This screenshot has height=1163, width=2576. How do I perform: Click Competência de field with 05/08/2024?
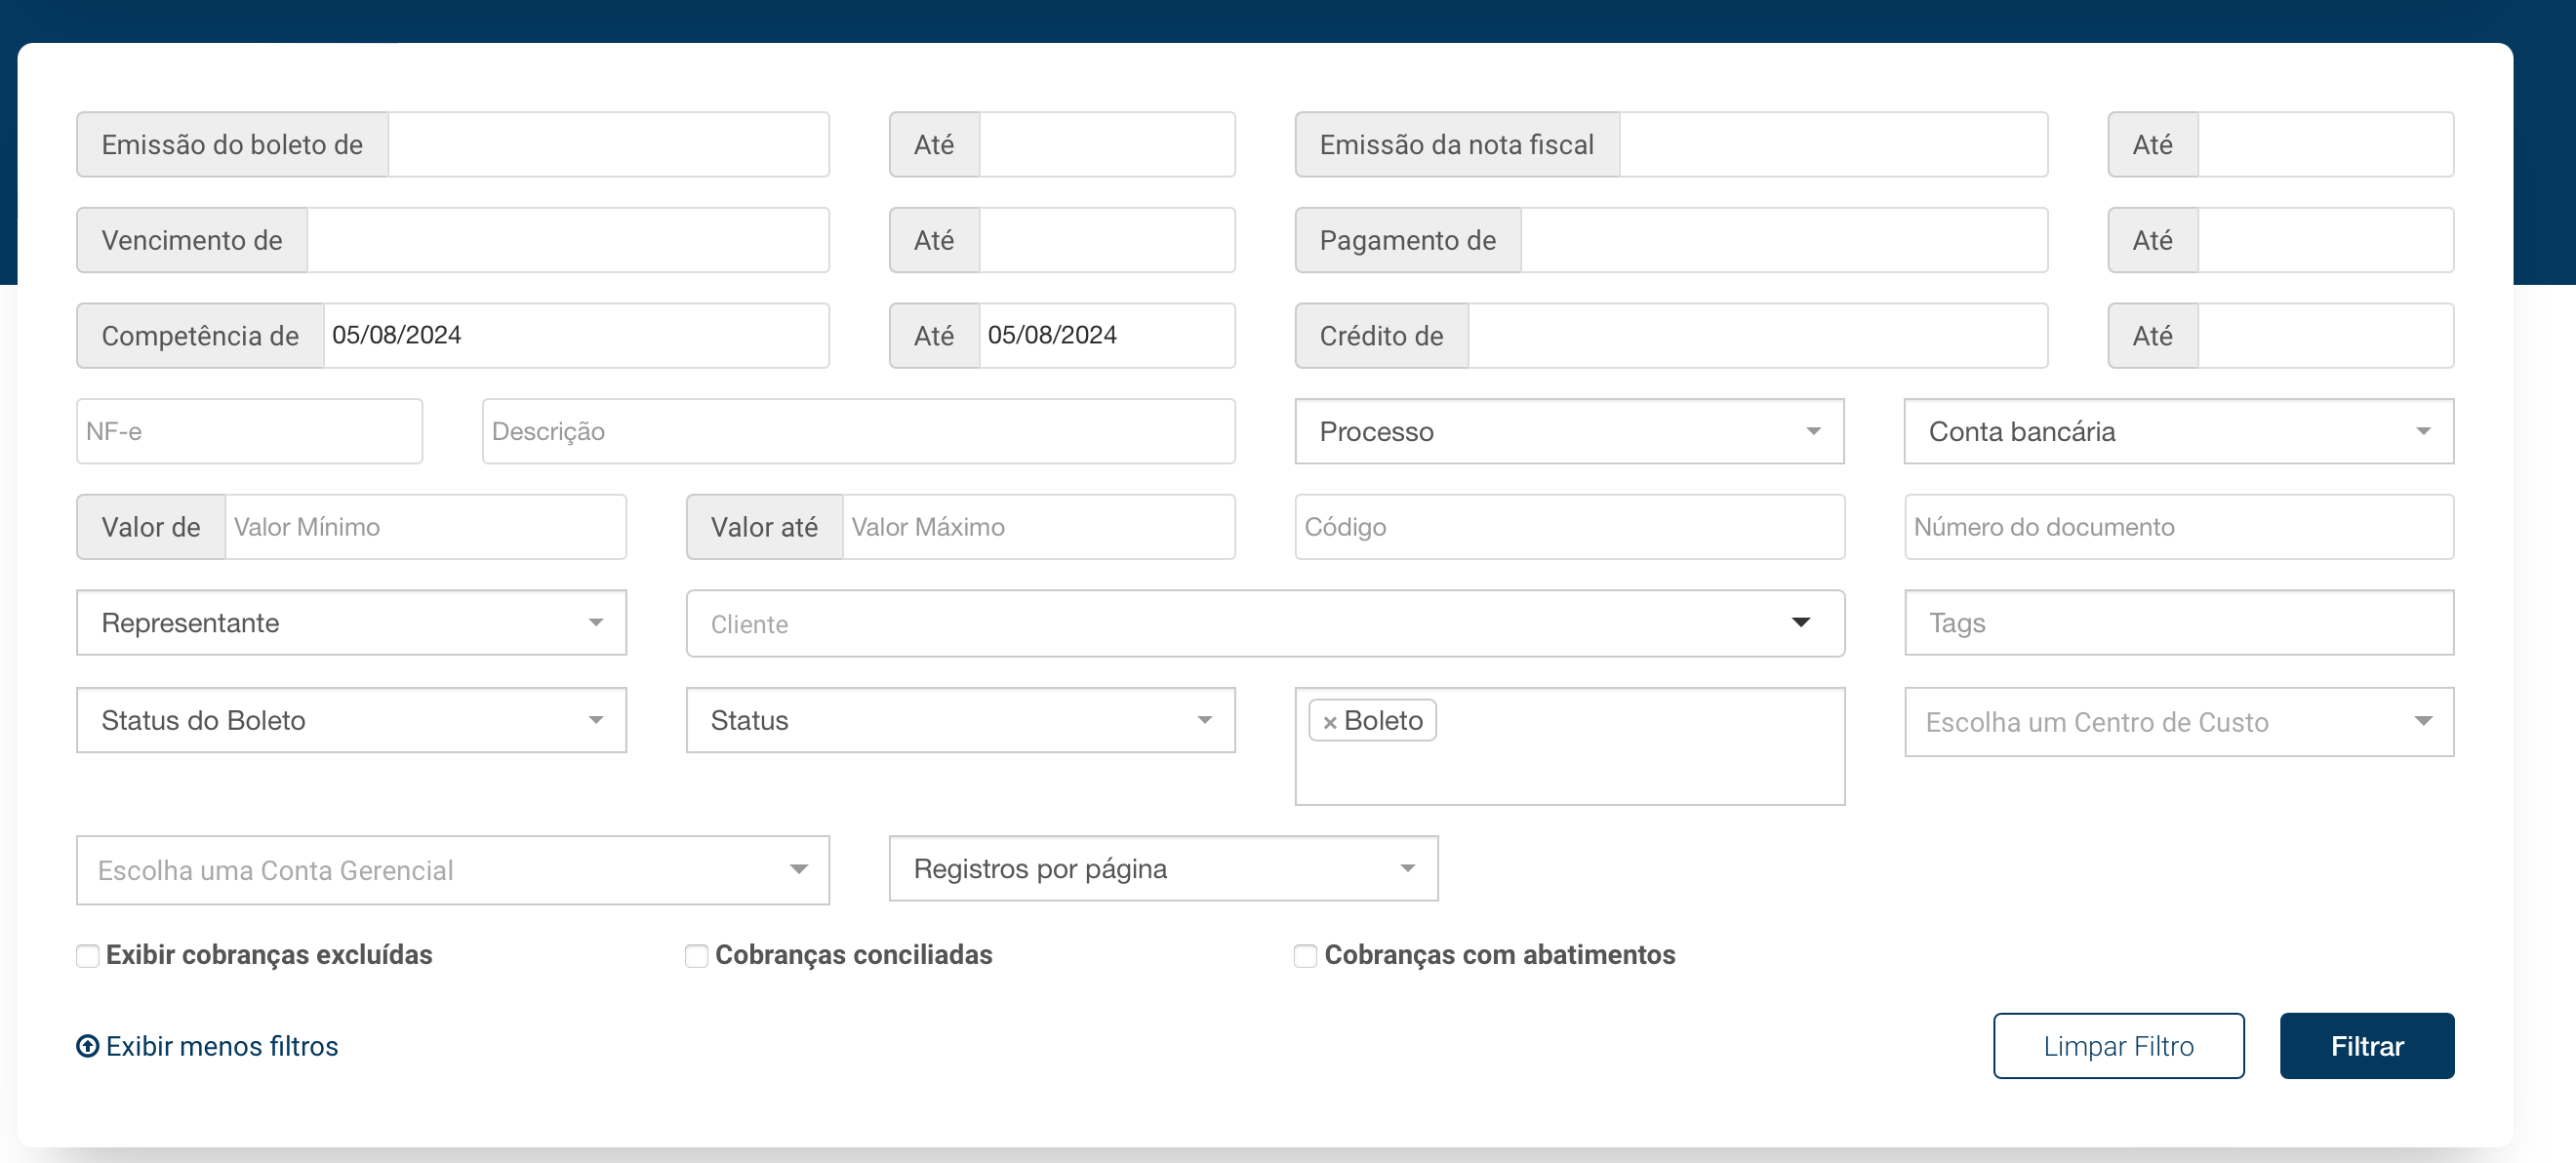coord(576,335)
